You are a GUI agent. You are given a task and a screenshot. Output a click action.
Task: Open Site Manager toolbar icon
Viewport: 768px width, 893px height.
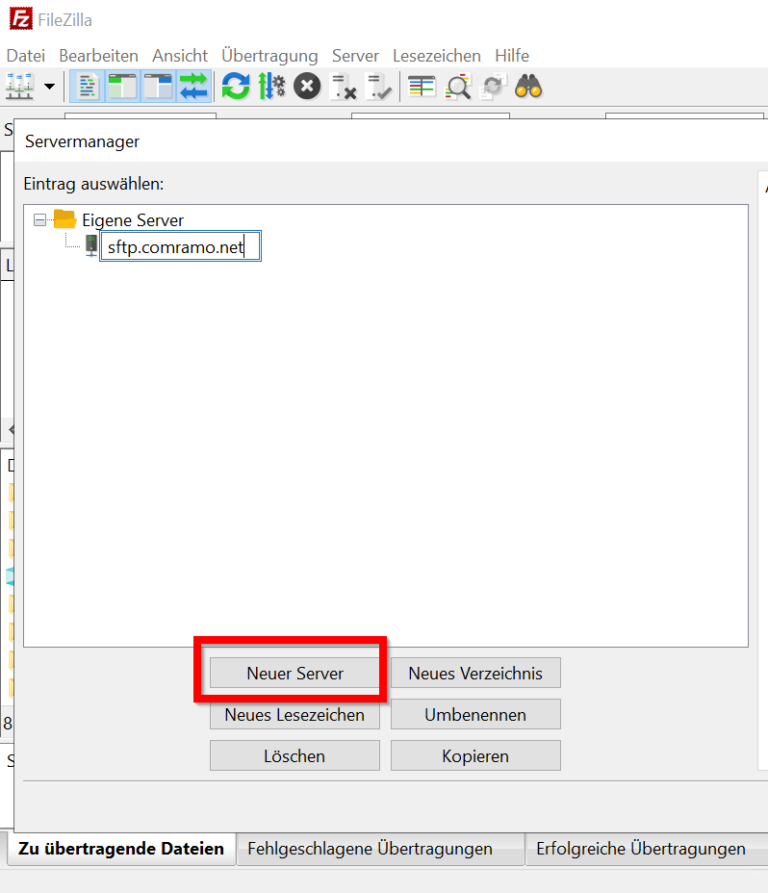point(20,87)
